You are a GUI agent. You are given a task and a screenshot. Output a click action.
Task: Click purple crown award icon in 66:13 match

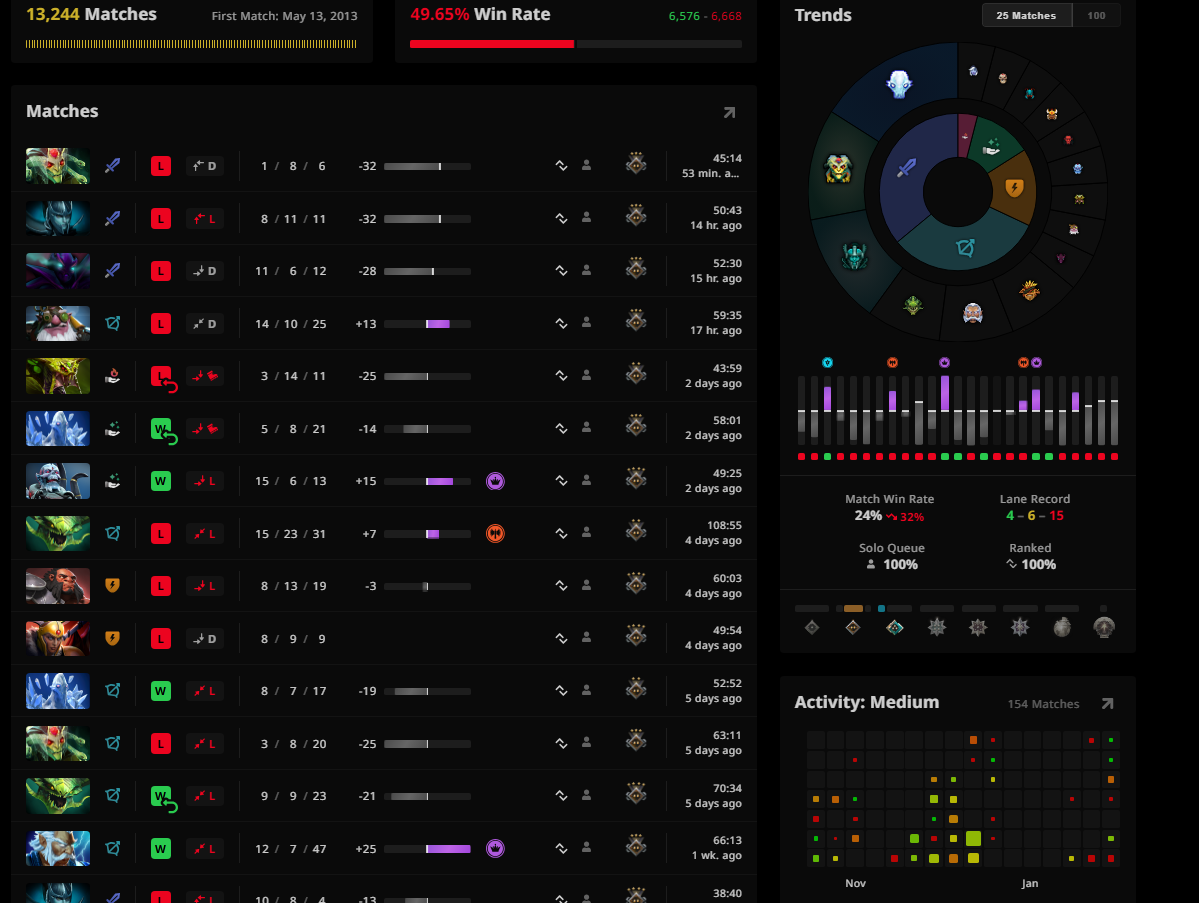click(x=496, y=849)
